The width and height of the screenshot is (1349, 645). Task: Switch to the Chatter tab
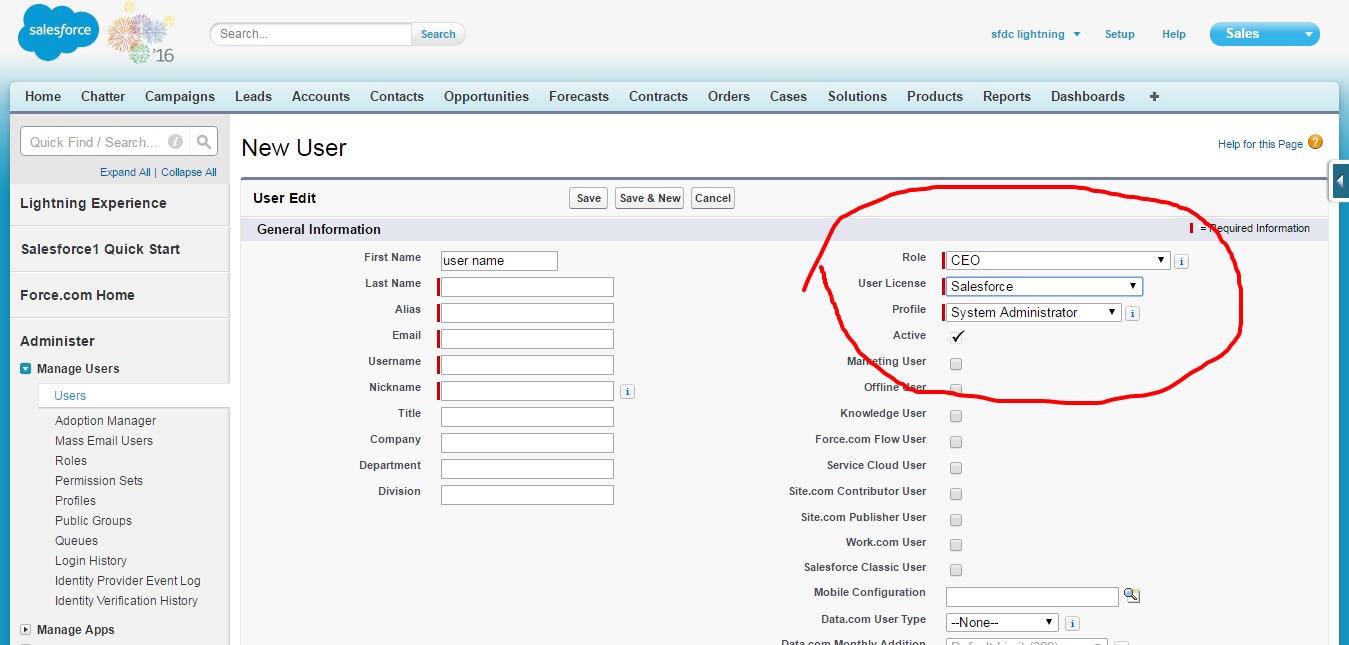tap(103, 97)
